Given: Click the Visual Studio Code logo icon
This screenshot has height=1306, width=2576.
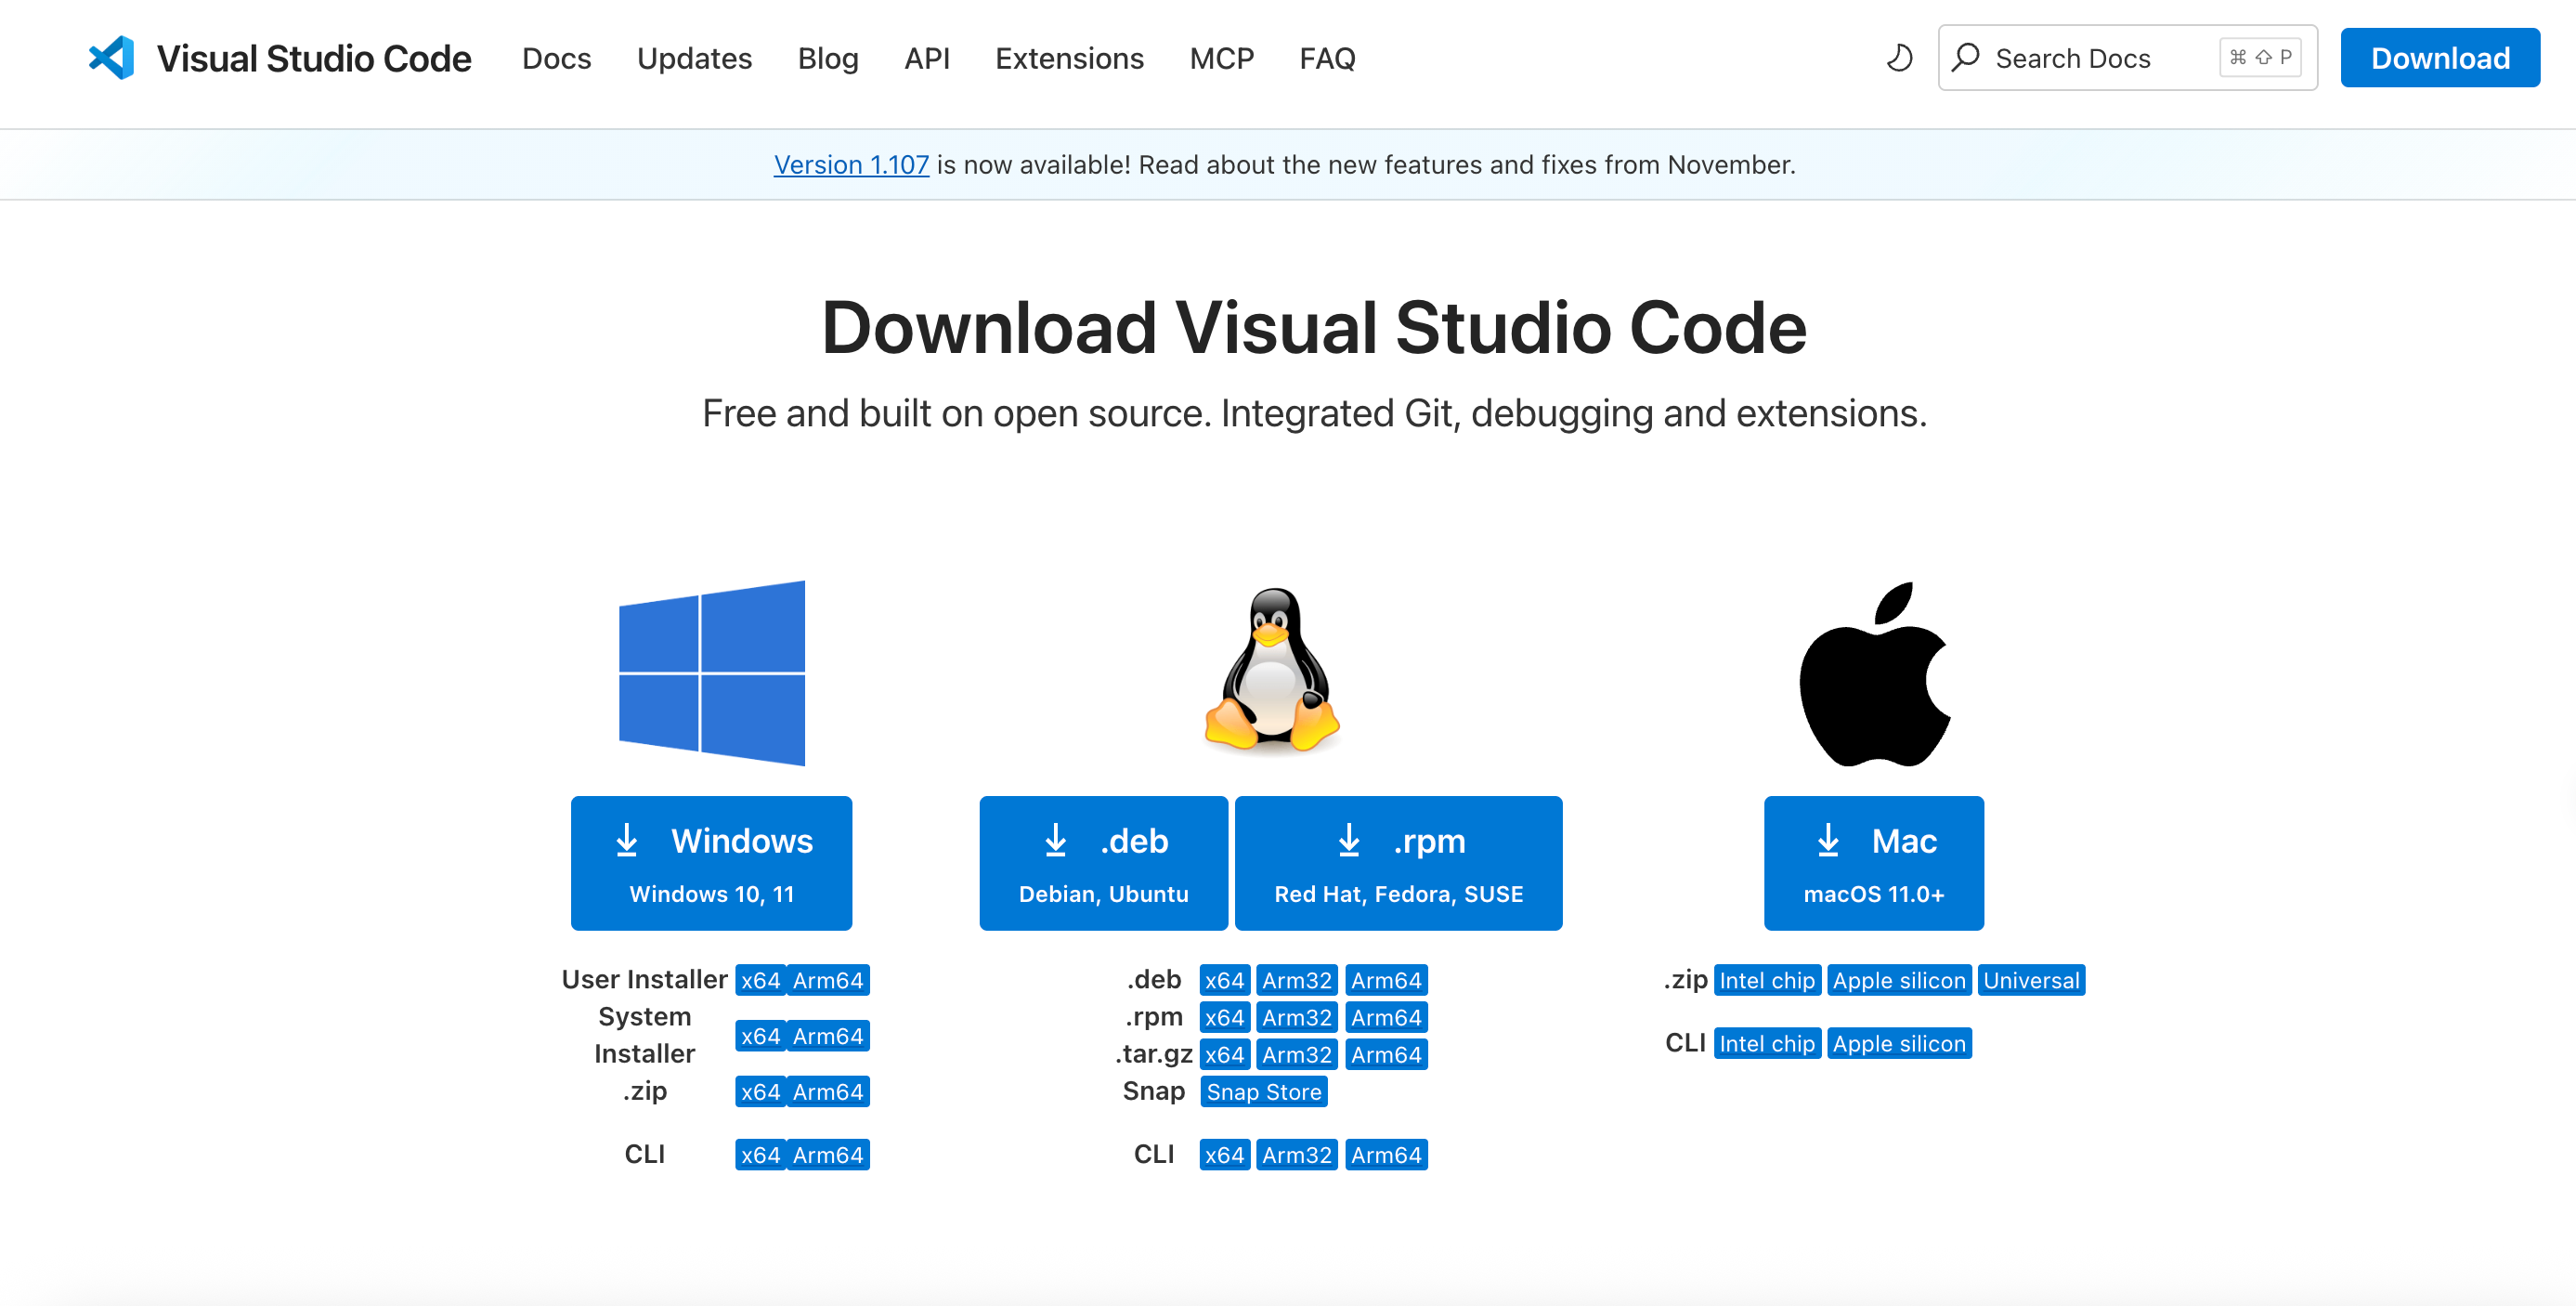Looking at the screenshot, I should [x=111, y=58].
